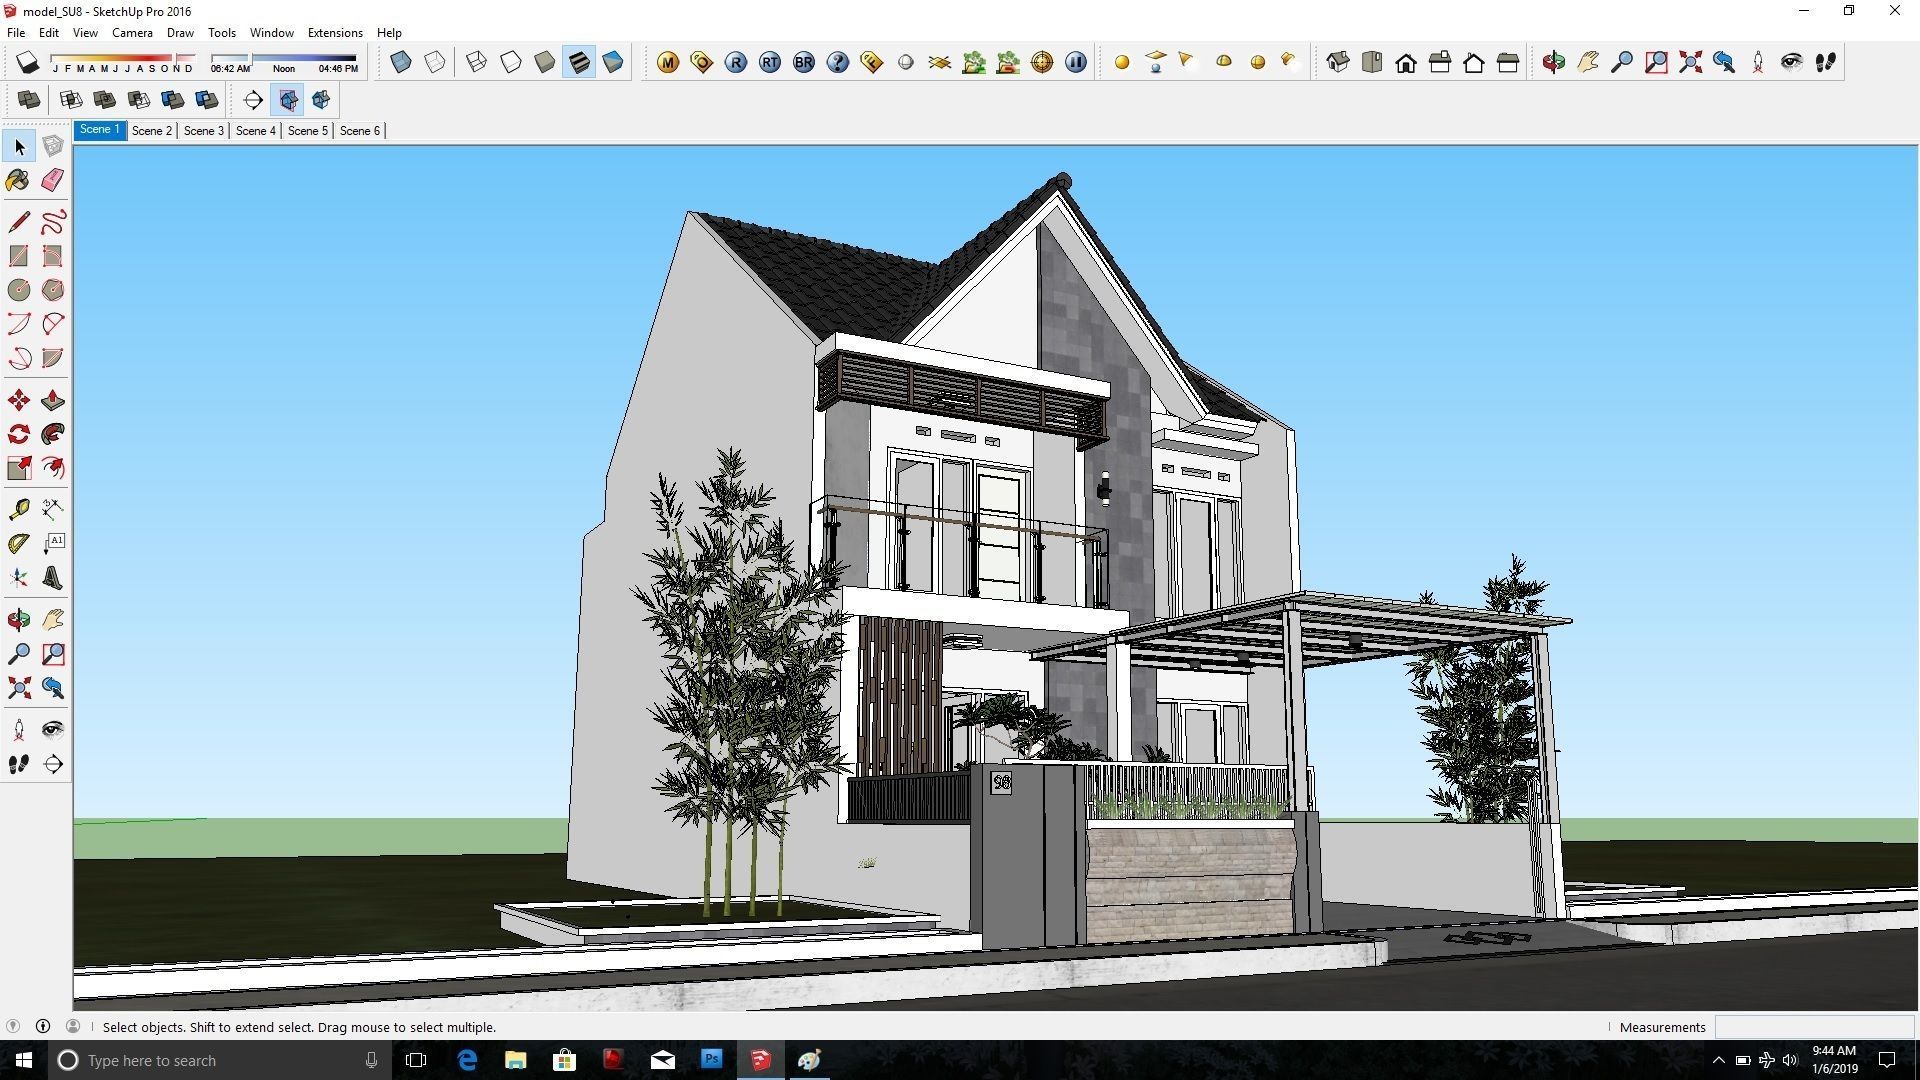Switch to Hidden Line face style
Image resolution: width=1920 pixels, height=1080 pixels.
(x=511, y=62)
